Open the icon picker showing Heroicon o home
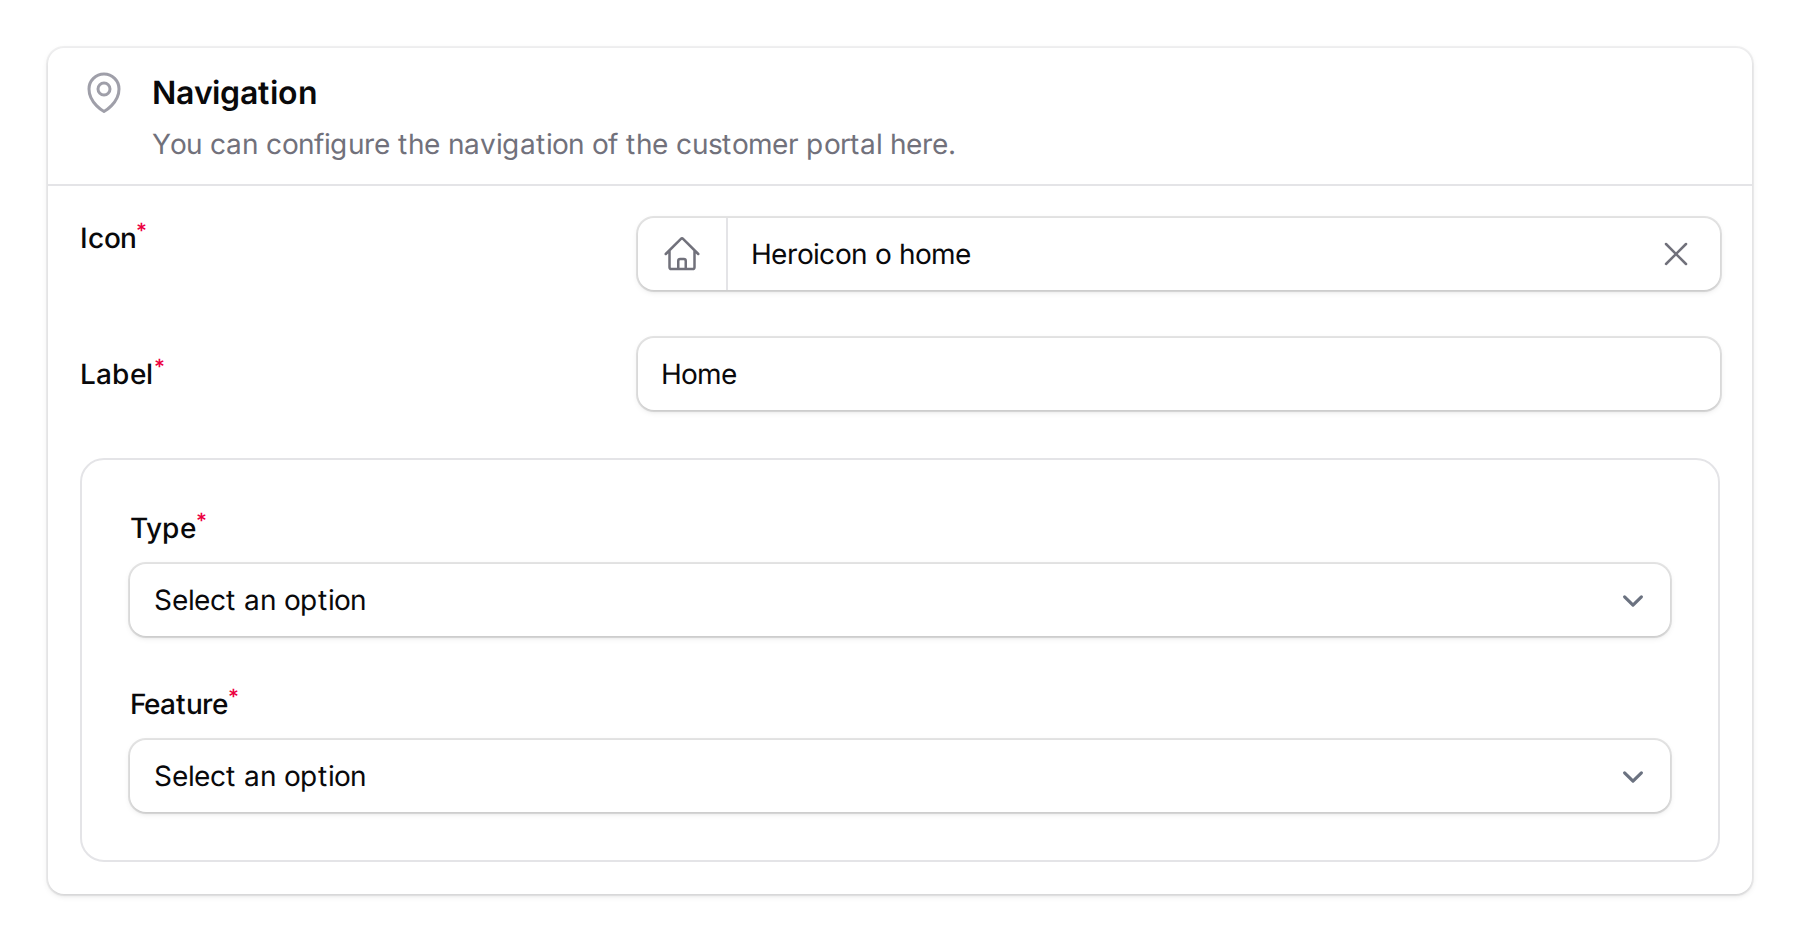Screen dimensions: 1800x942 (1100, 254)
